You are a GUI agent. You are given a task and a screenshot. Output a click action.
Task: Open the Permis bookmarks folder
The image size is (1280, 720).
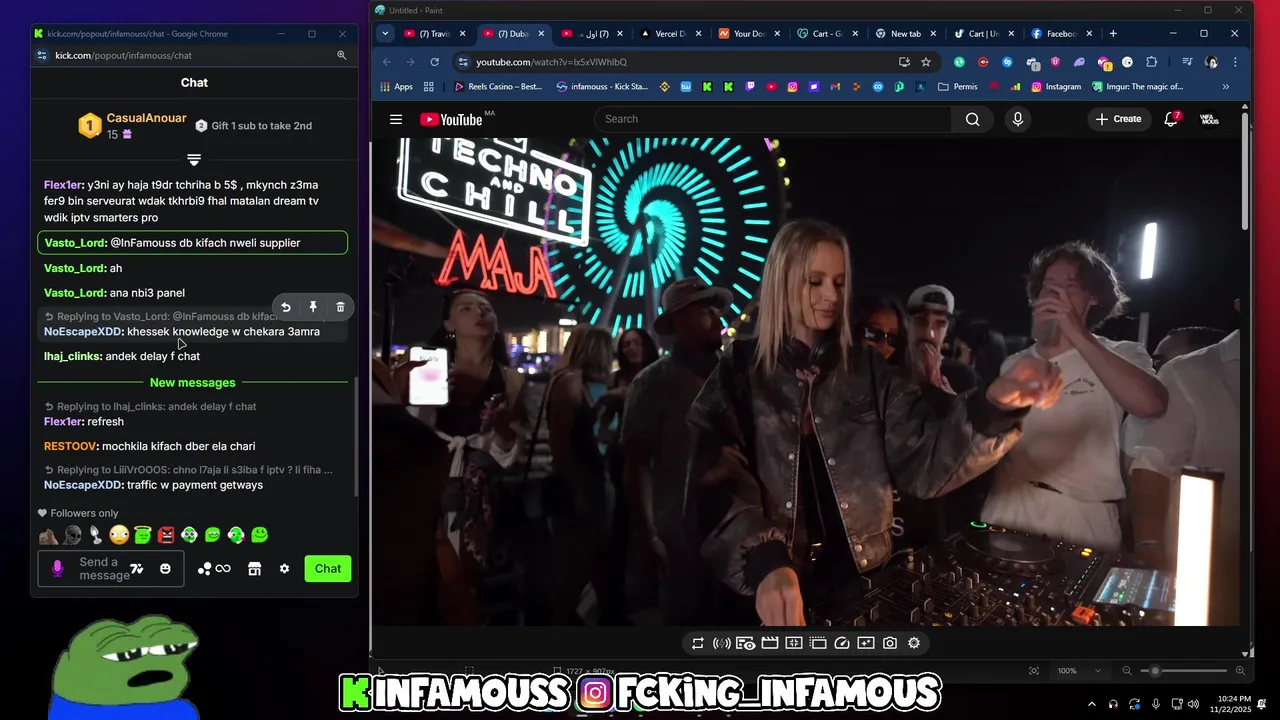point(958,87)
